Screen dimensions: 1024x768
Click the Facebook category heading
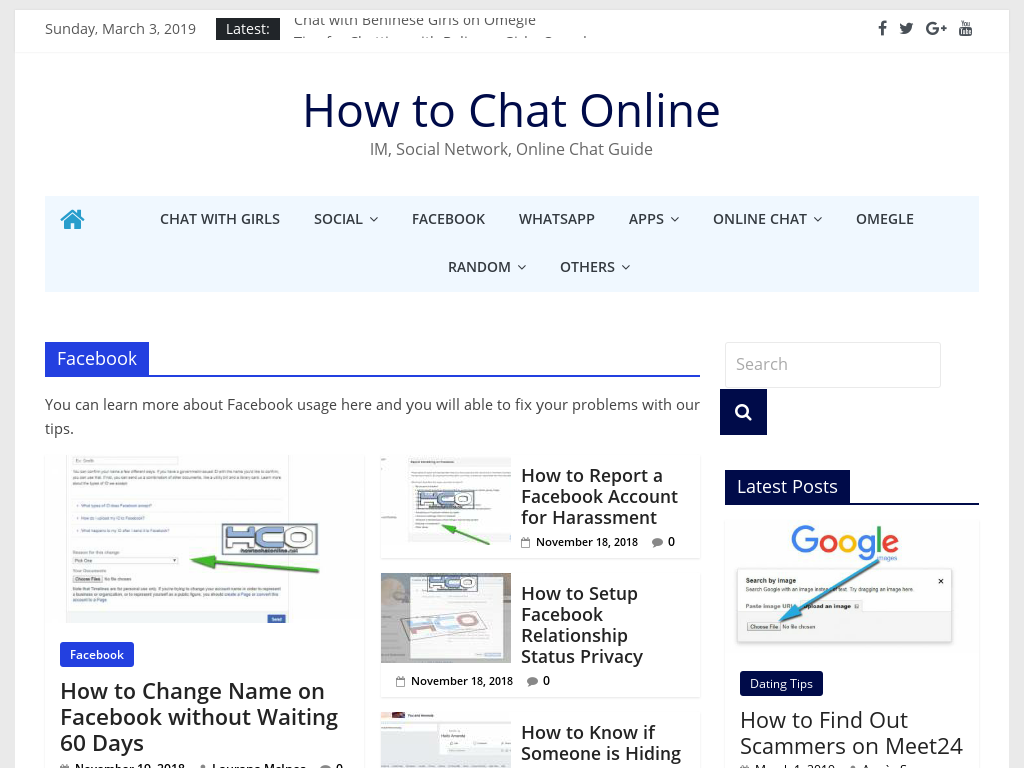(97, 359)
